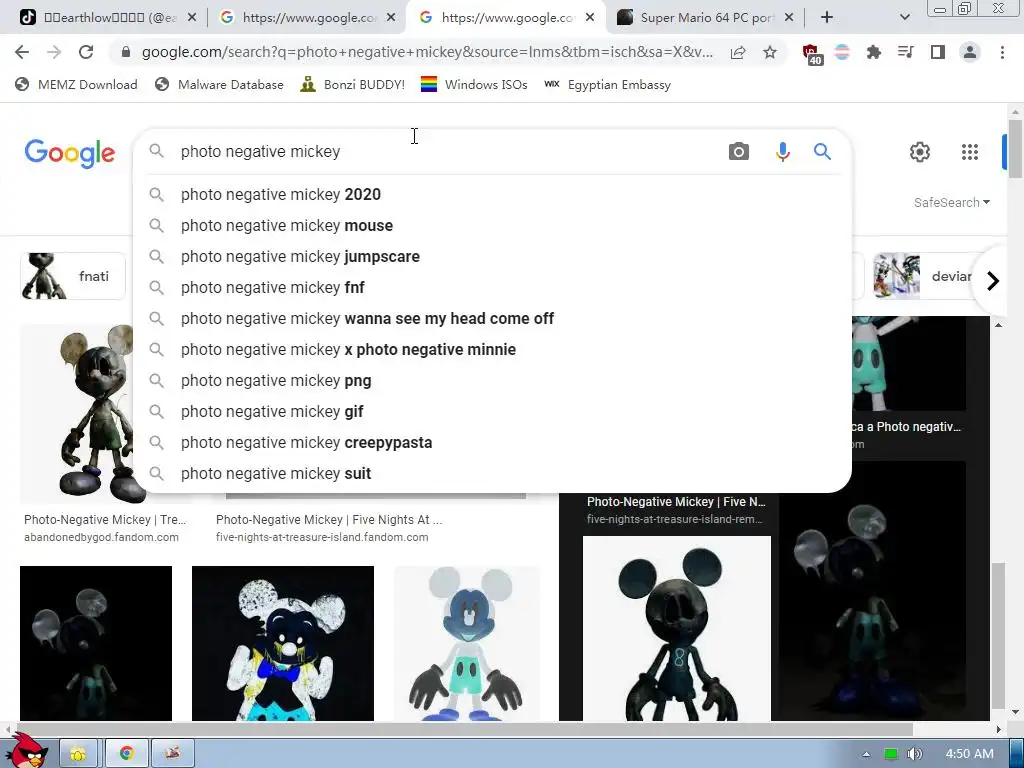This screenshot has width=1024, height=768.
Task: Choose suggestion x photo negative minnie
Action: point(492,349)
